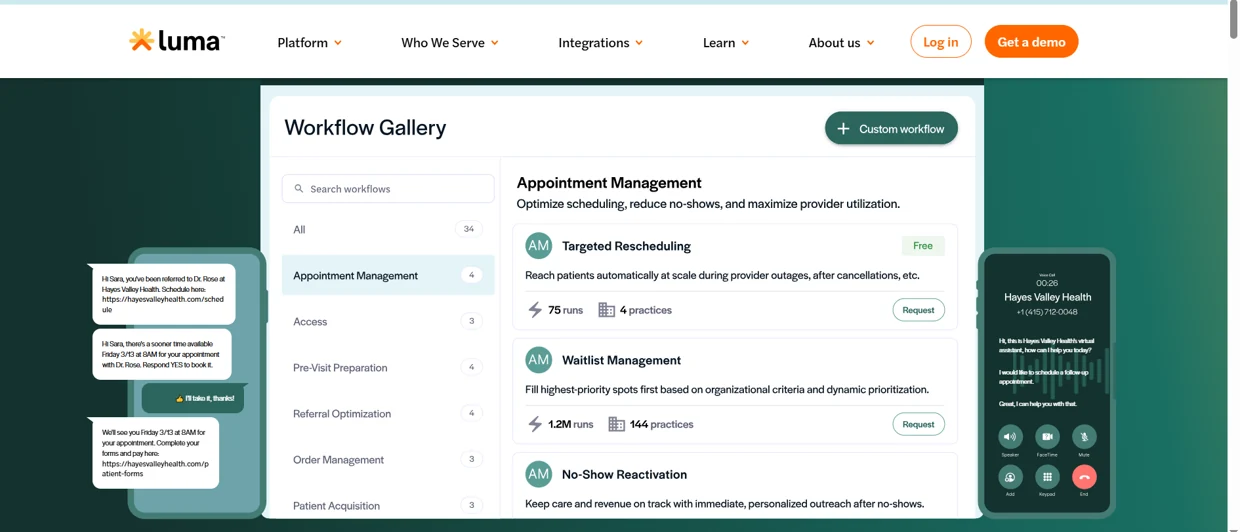Open the Referral Optimization category
Screen dimensions: 1240x532
(388, 413)
